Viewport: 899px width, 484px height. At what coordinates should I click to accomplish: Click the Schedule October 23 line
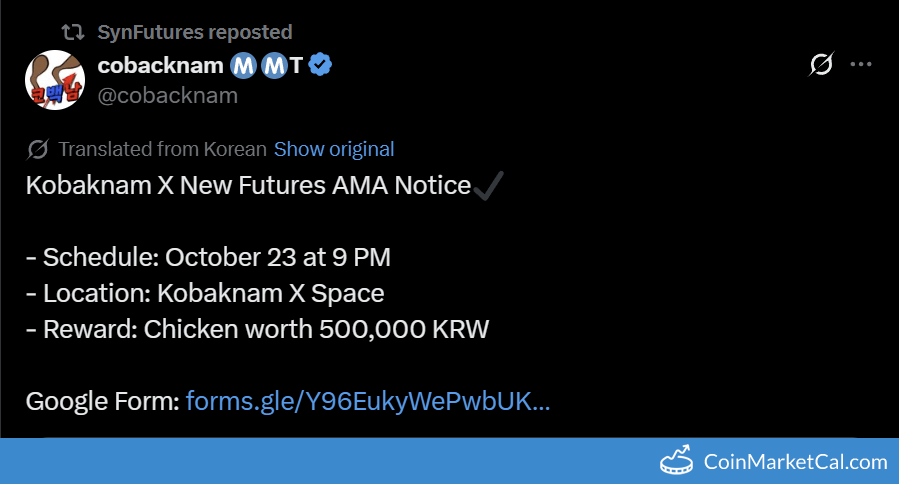click(x=208, y=257)
